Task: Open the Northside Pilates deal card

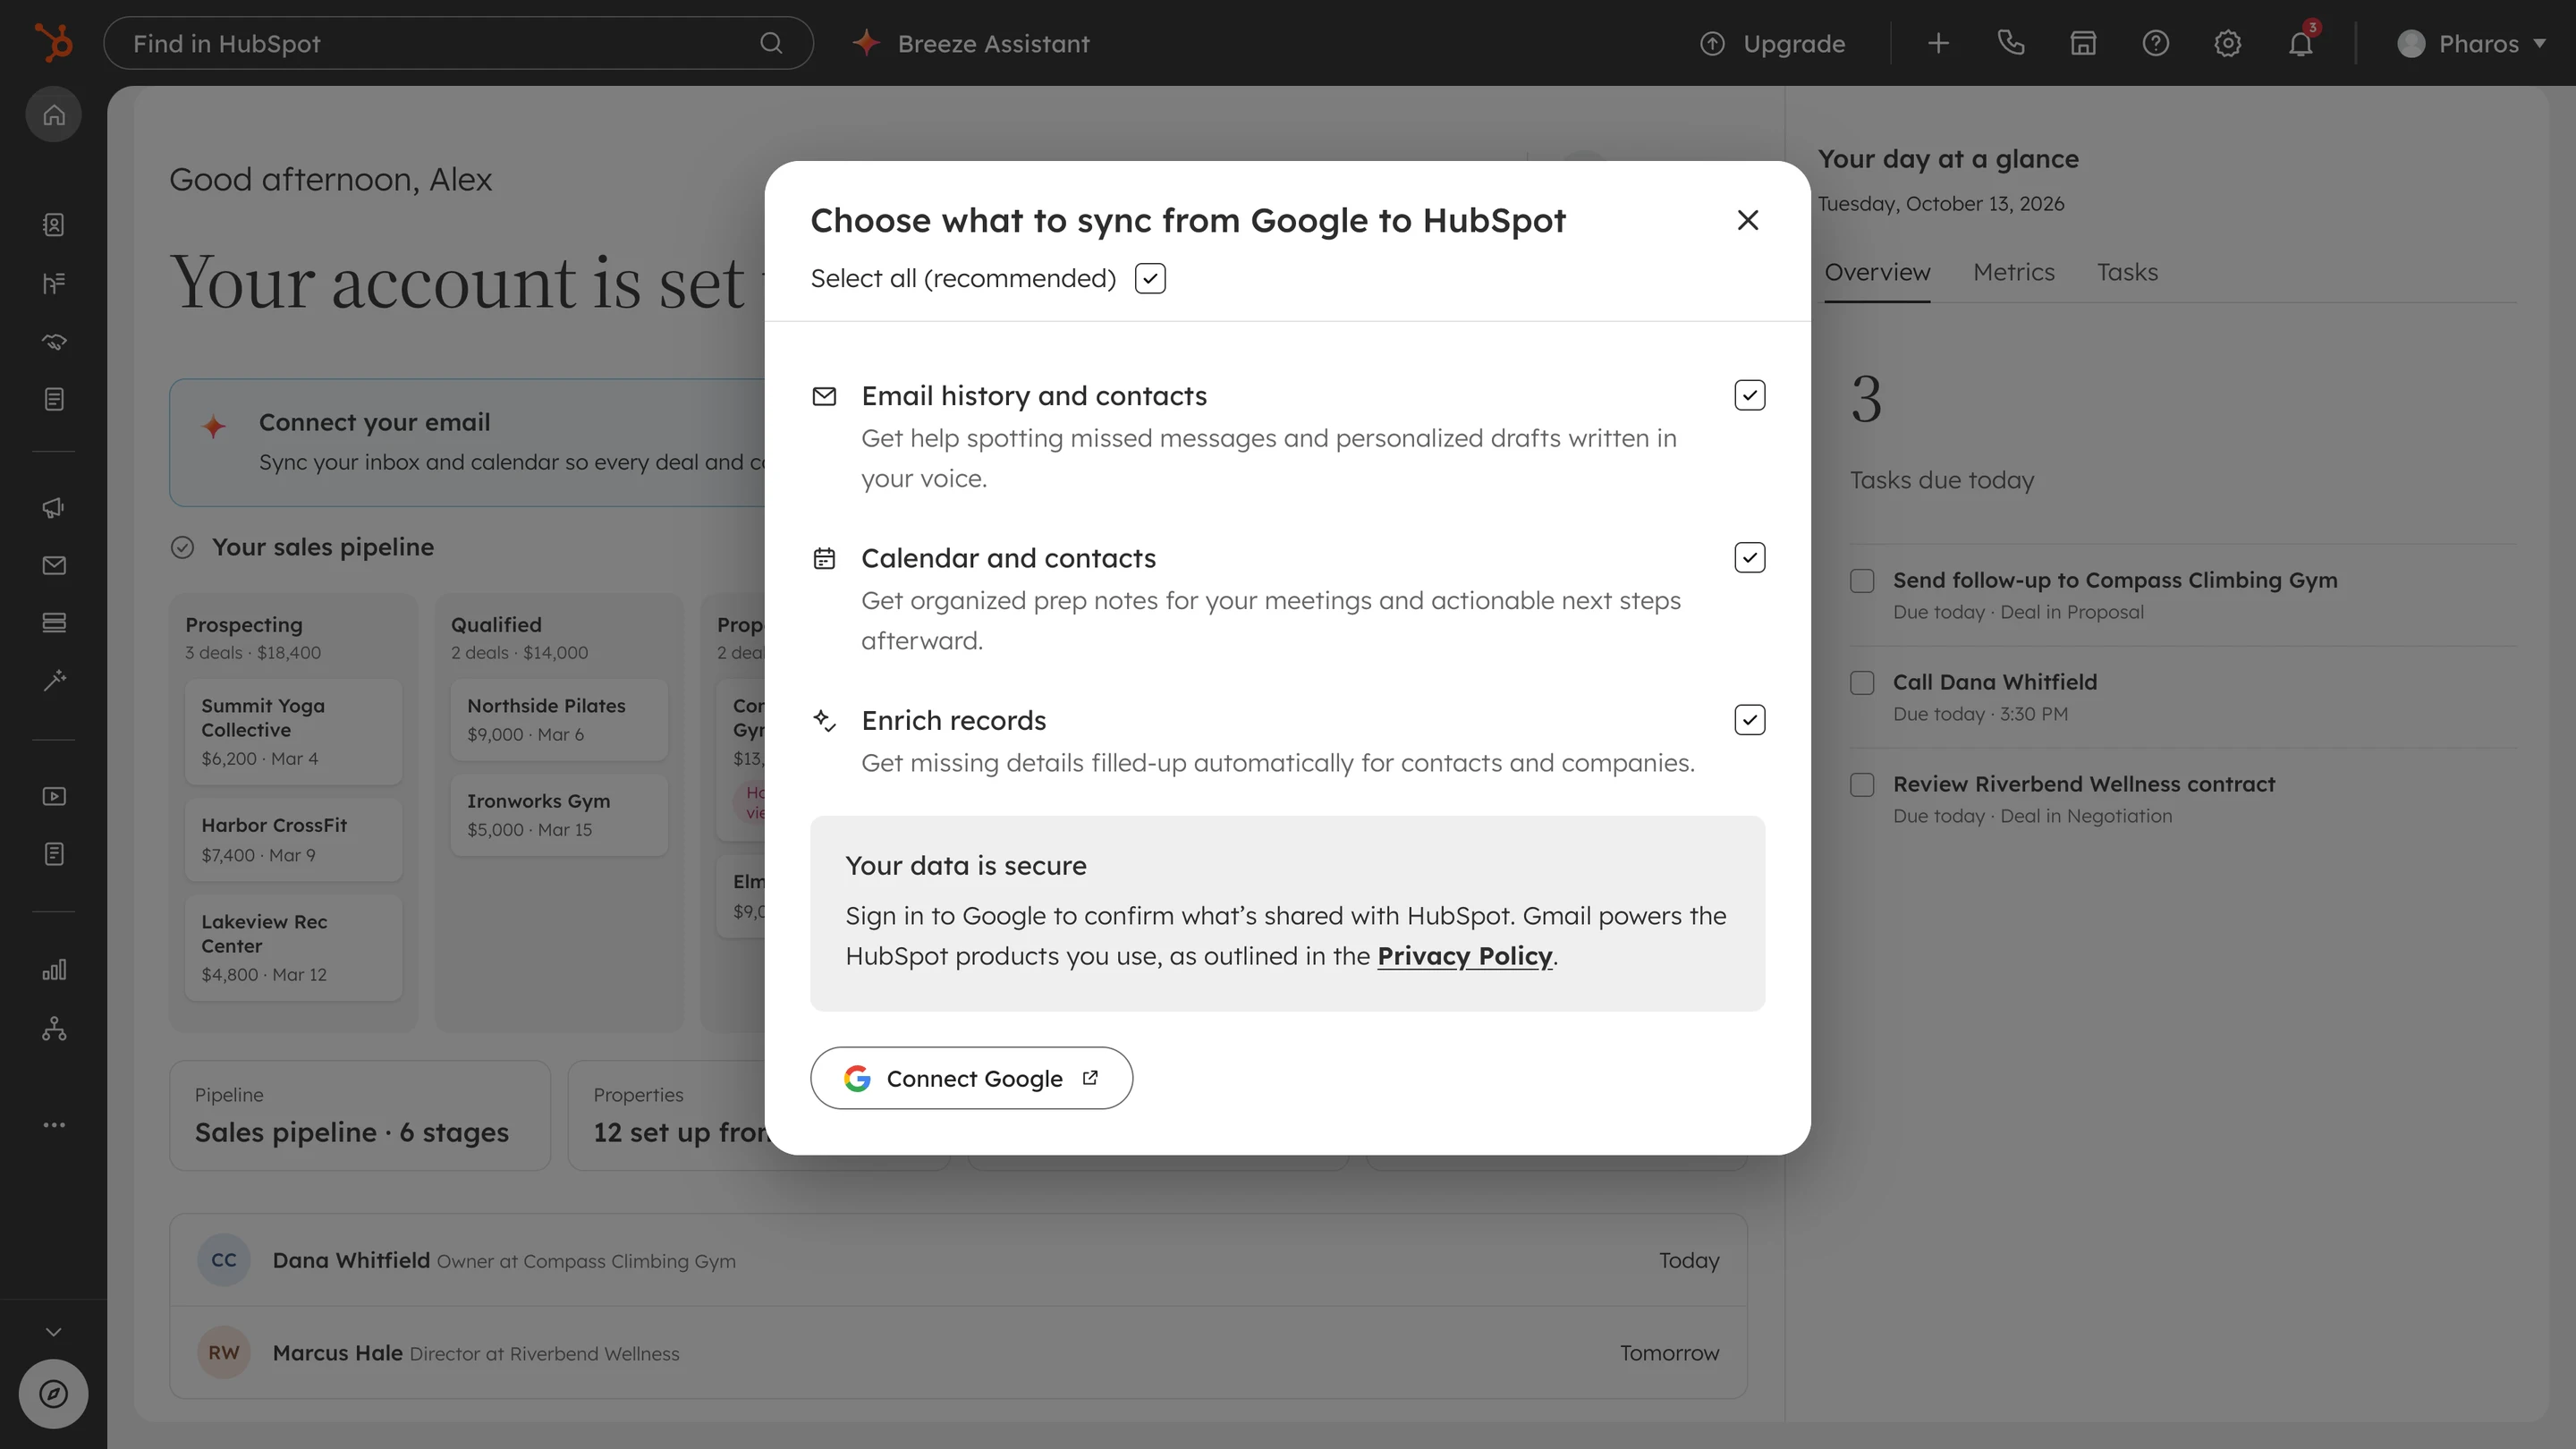Action: [x=559, y=720]
